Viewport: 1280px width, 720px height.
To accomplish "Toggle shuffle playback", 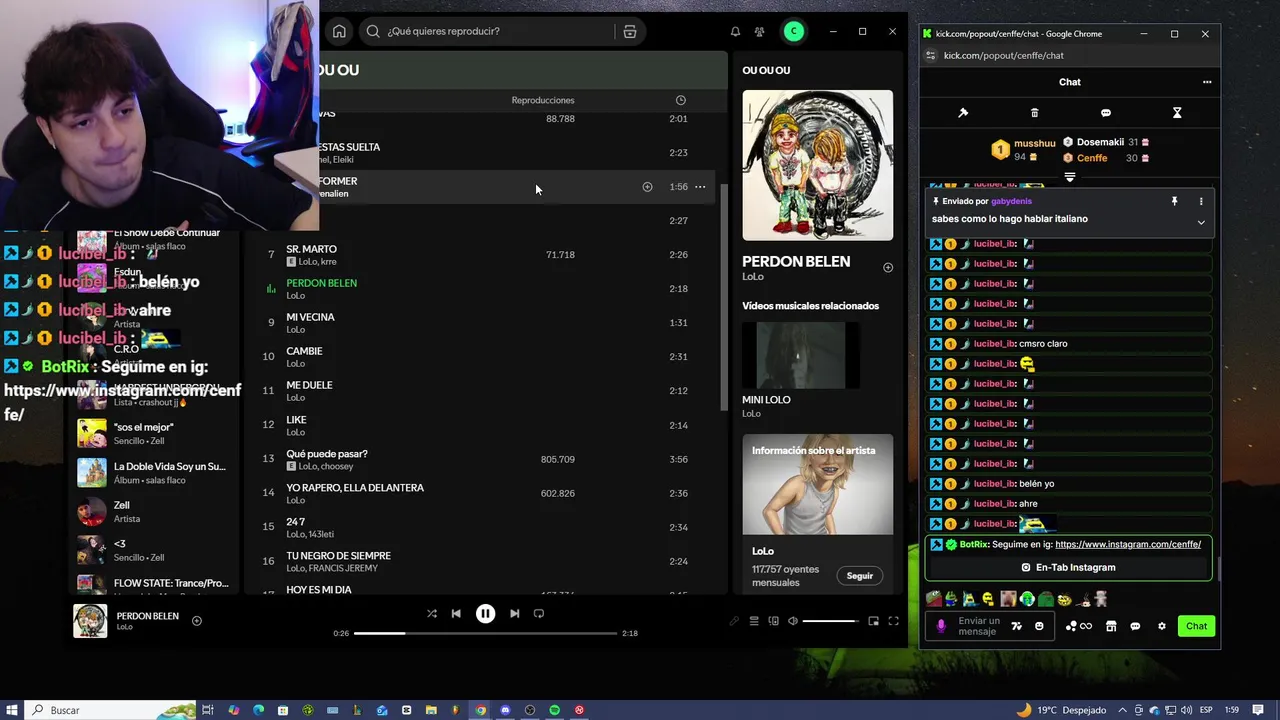I will (x=432, y=613).
